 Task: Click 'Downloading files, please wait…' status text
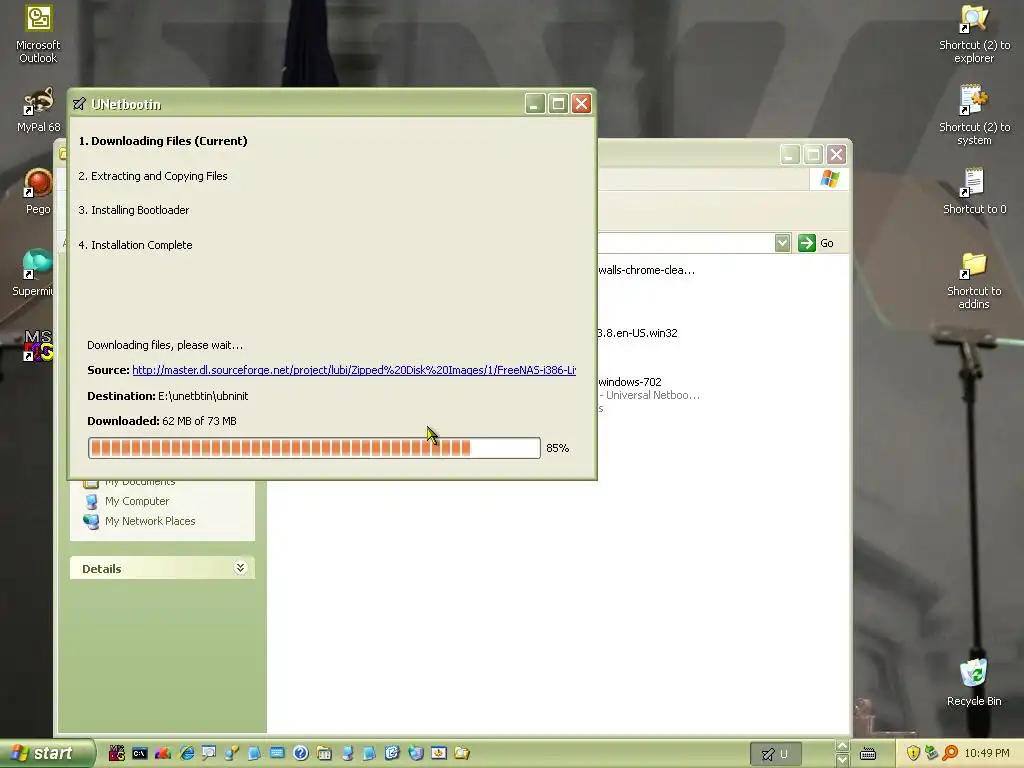165,345
